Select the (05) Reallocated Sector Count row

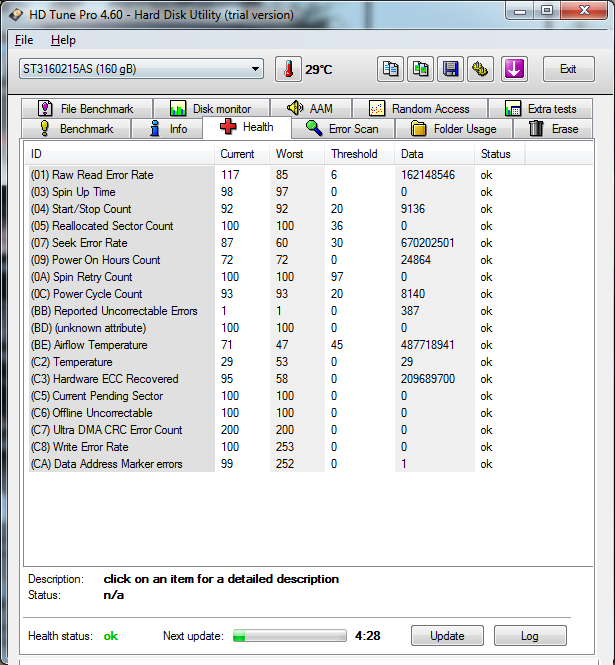(x=276, y=226)
